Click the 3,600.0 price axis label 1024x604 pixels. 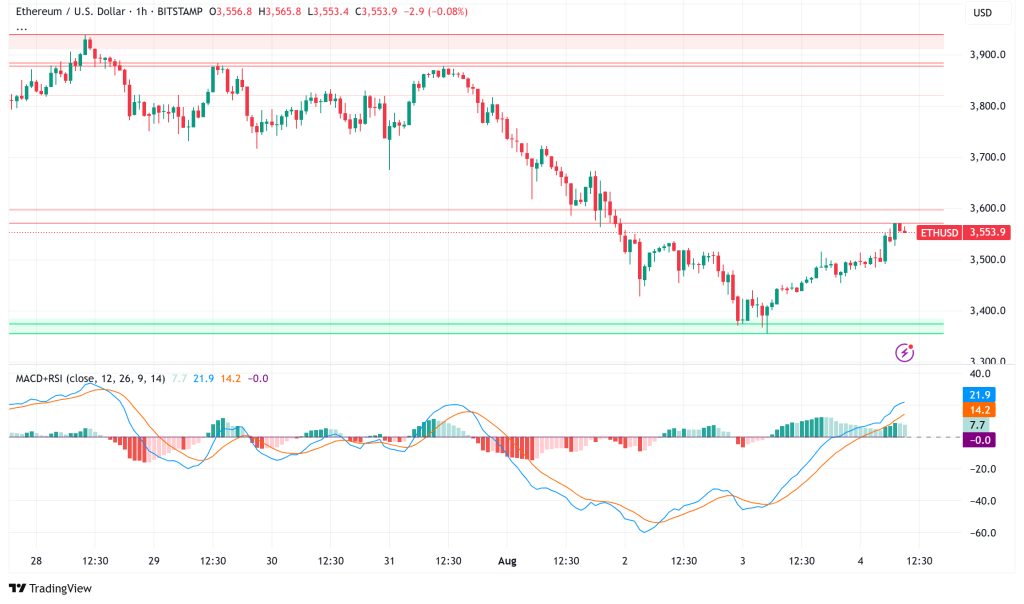(x=987, y=208)
